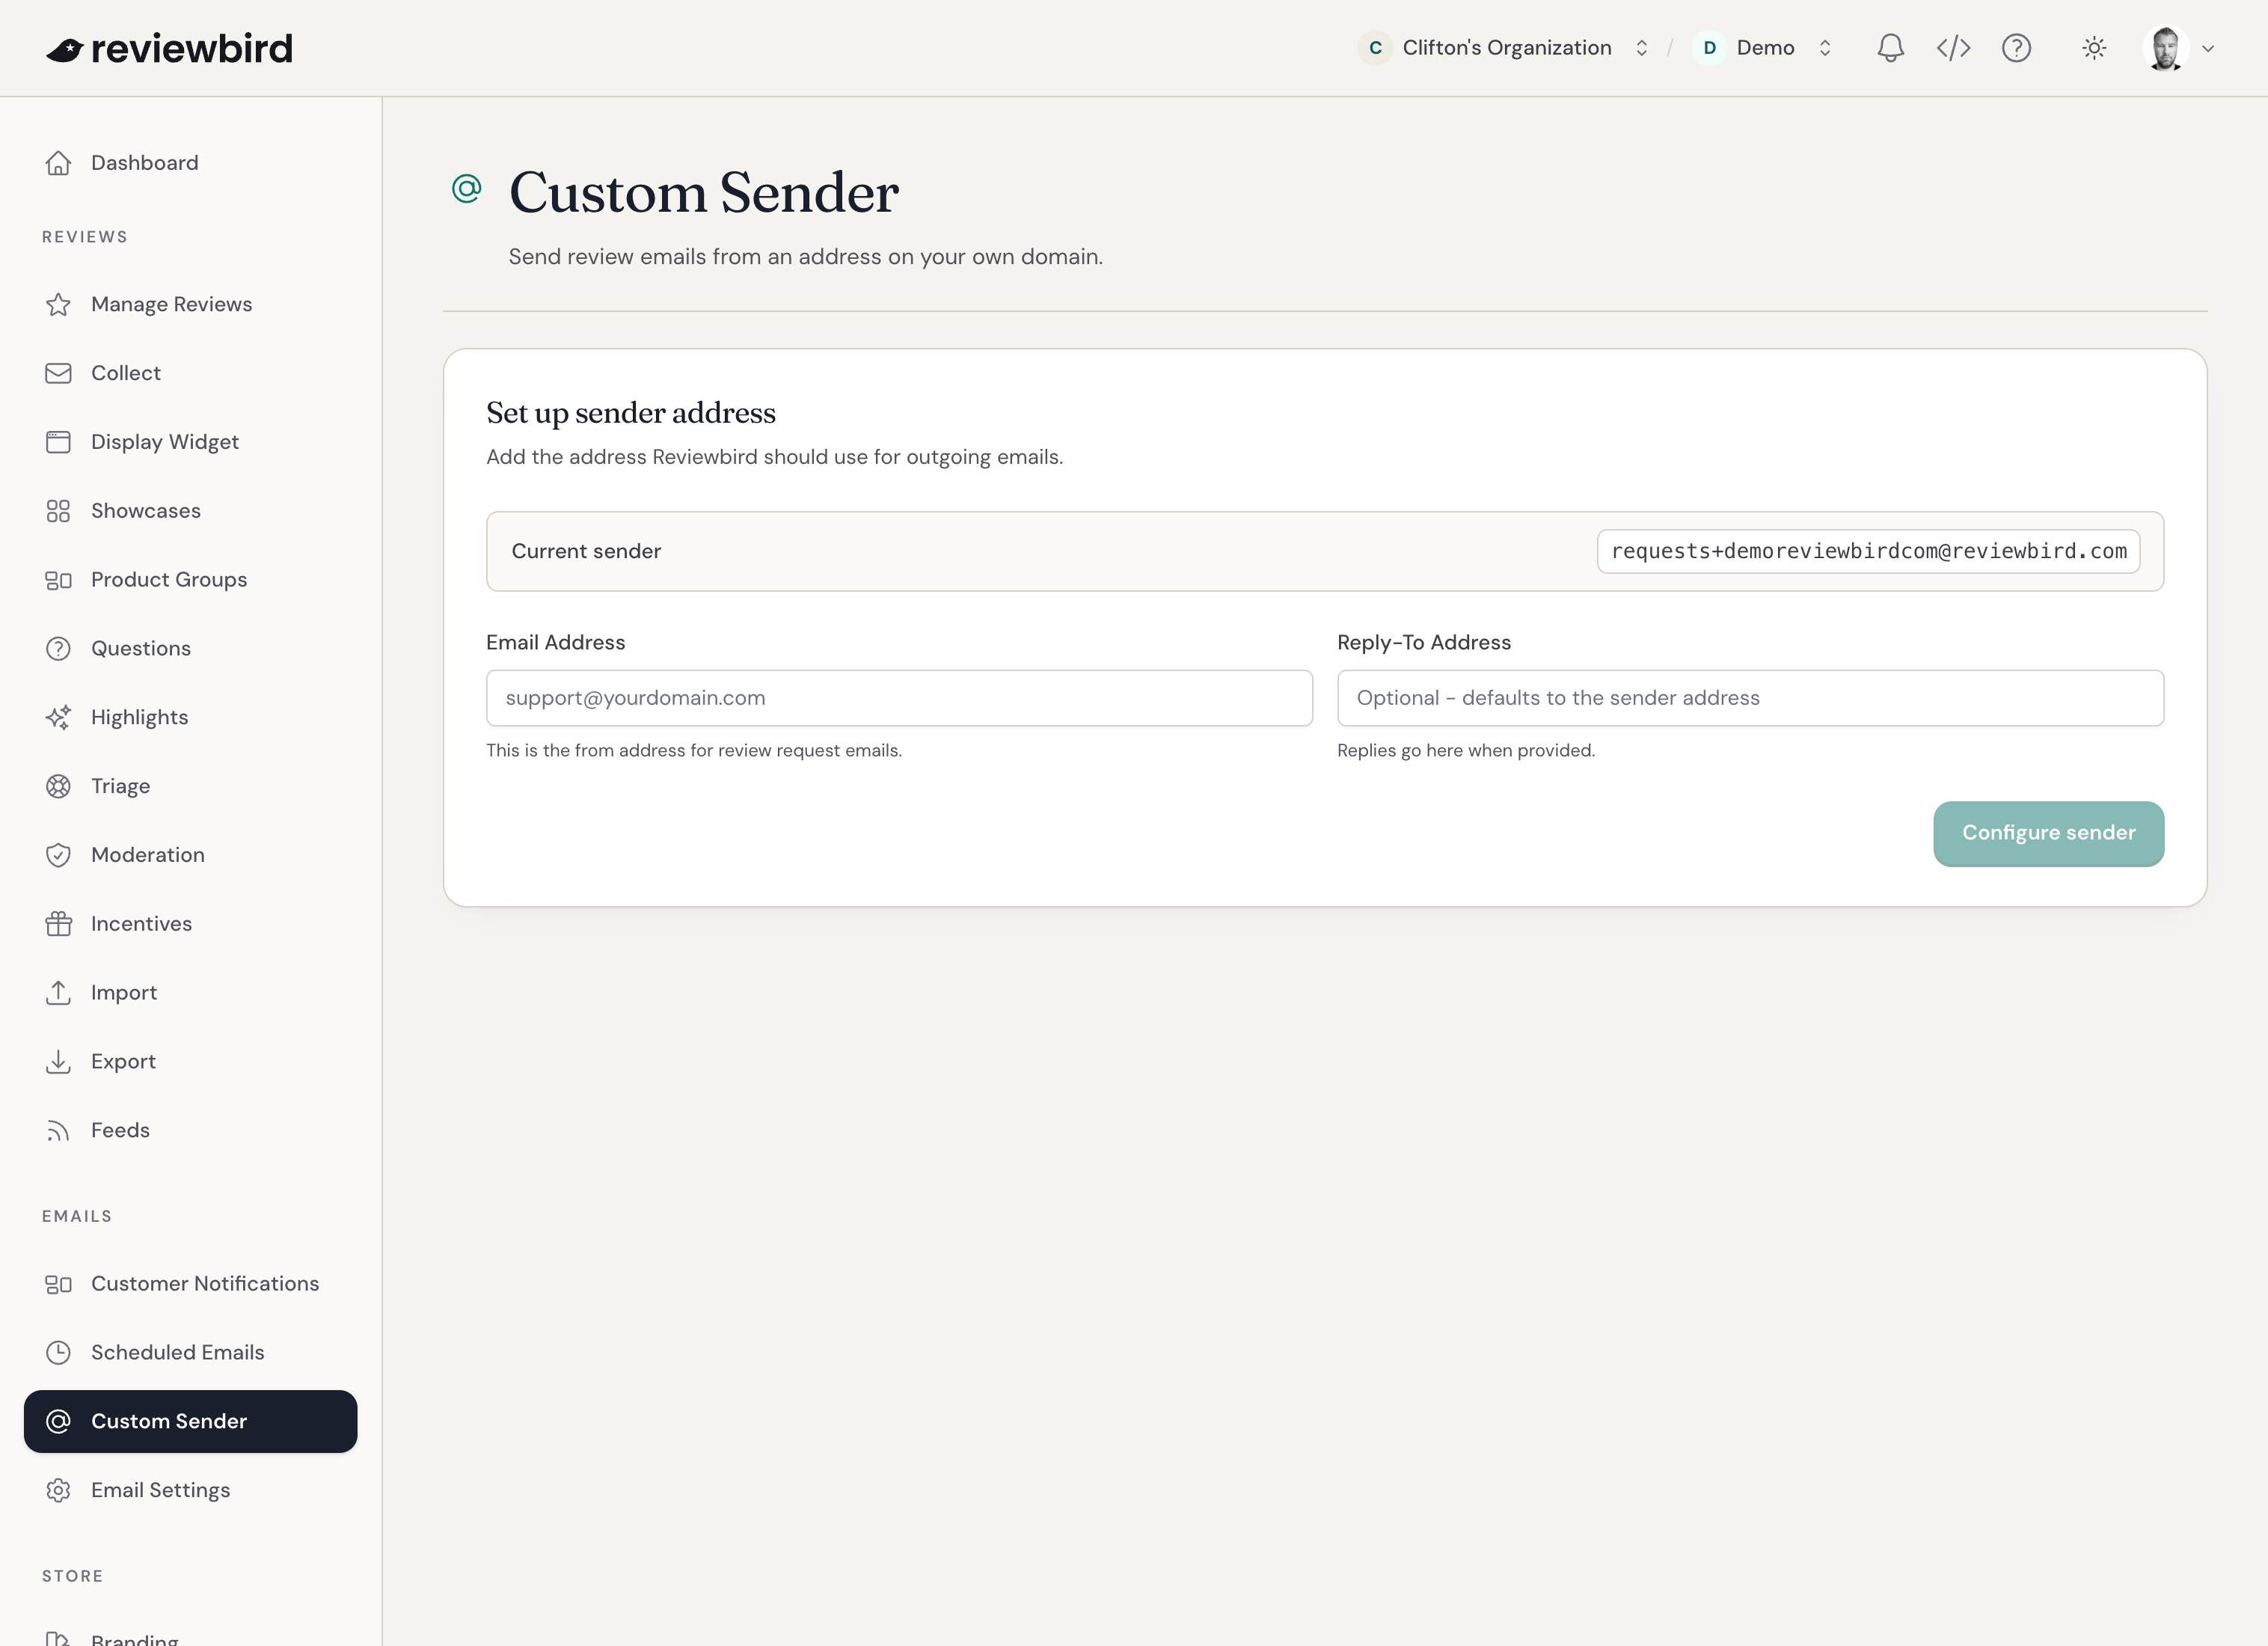The image size is (2268, 1646).
Task: Click the Highlights sparkle icon
Action: (58, 717)
